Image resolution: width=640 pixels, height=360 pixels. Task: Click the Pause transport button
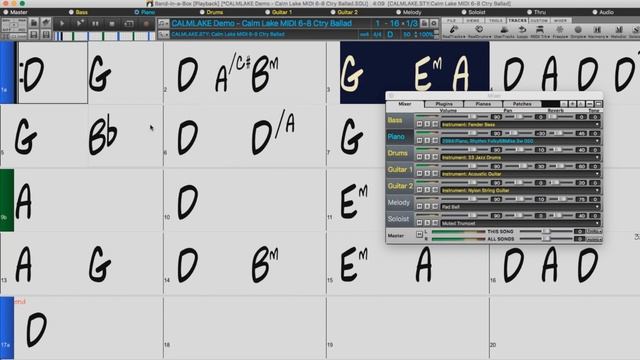[x=95, y=24]
